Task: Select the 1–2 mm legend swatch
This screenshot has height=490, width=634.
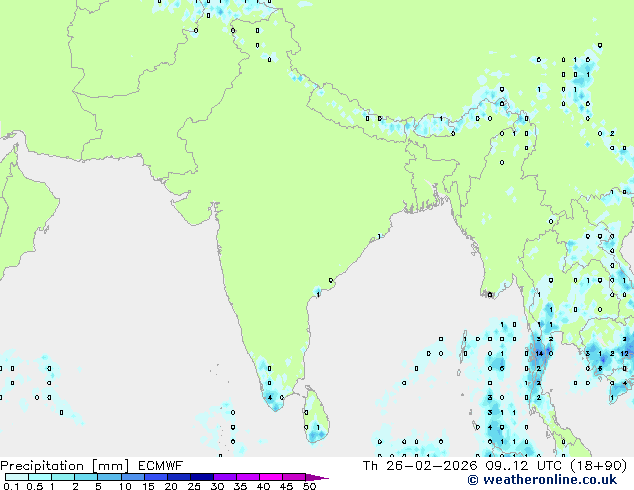Action: [x=63, y=477]
